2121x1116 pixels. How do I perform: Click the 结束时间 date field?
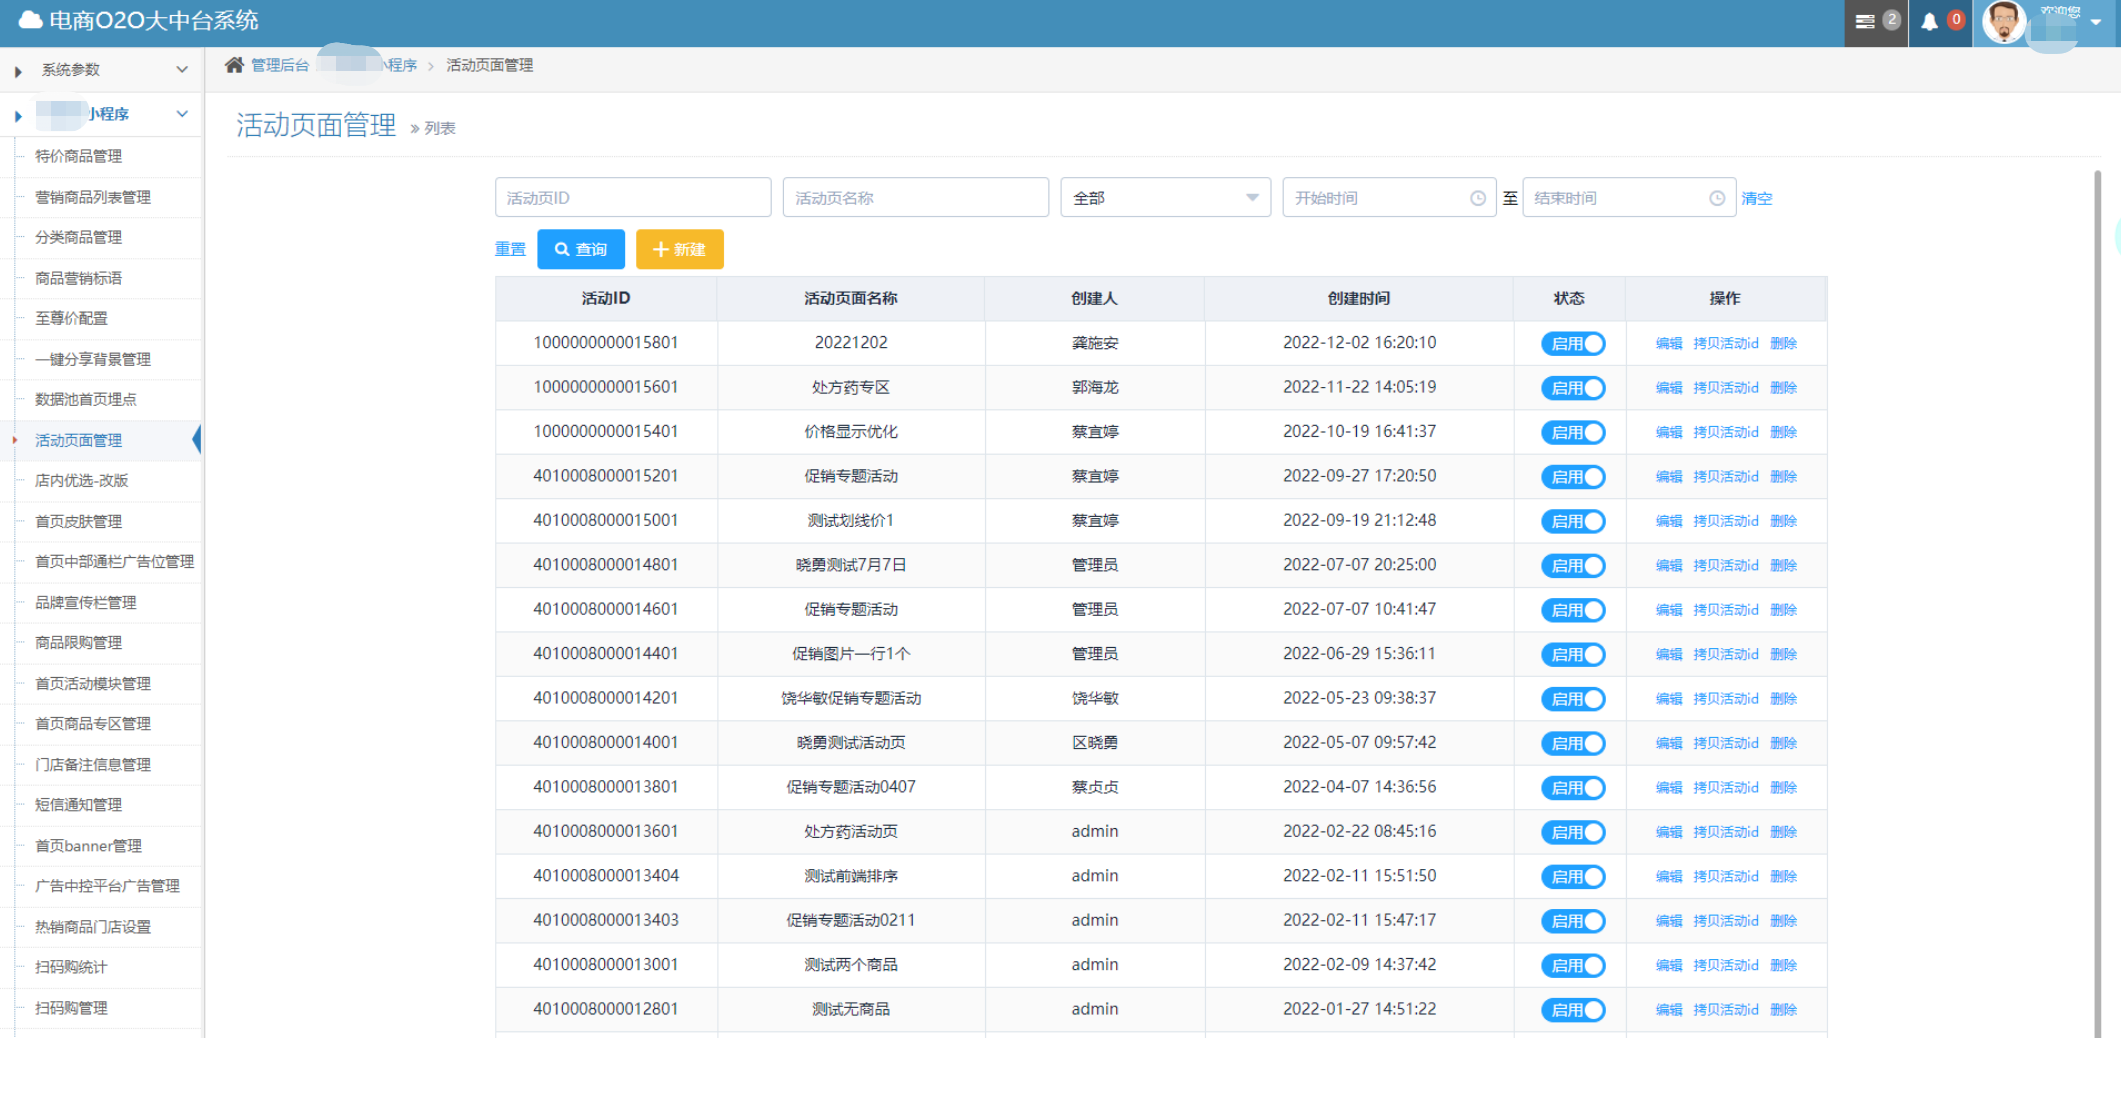pos(1629,198)
